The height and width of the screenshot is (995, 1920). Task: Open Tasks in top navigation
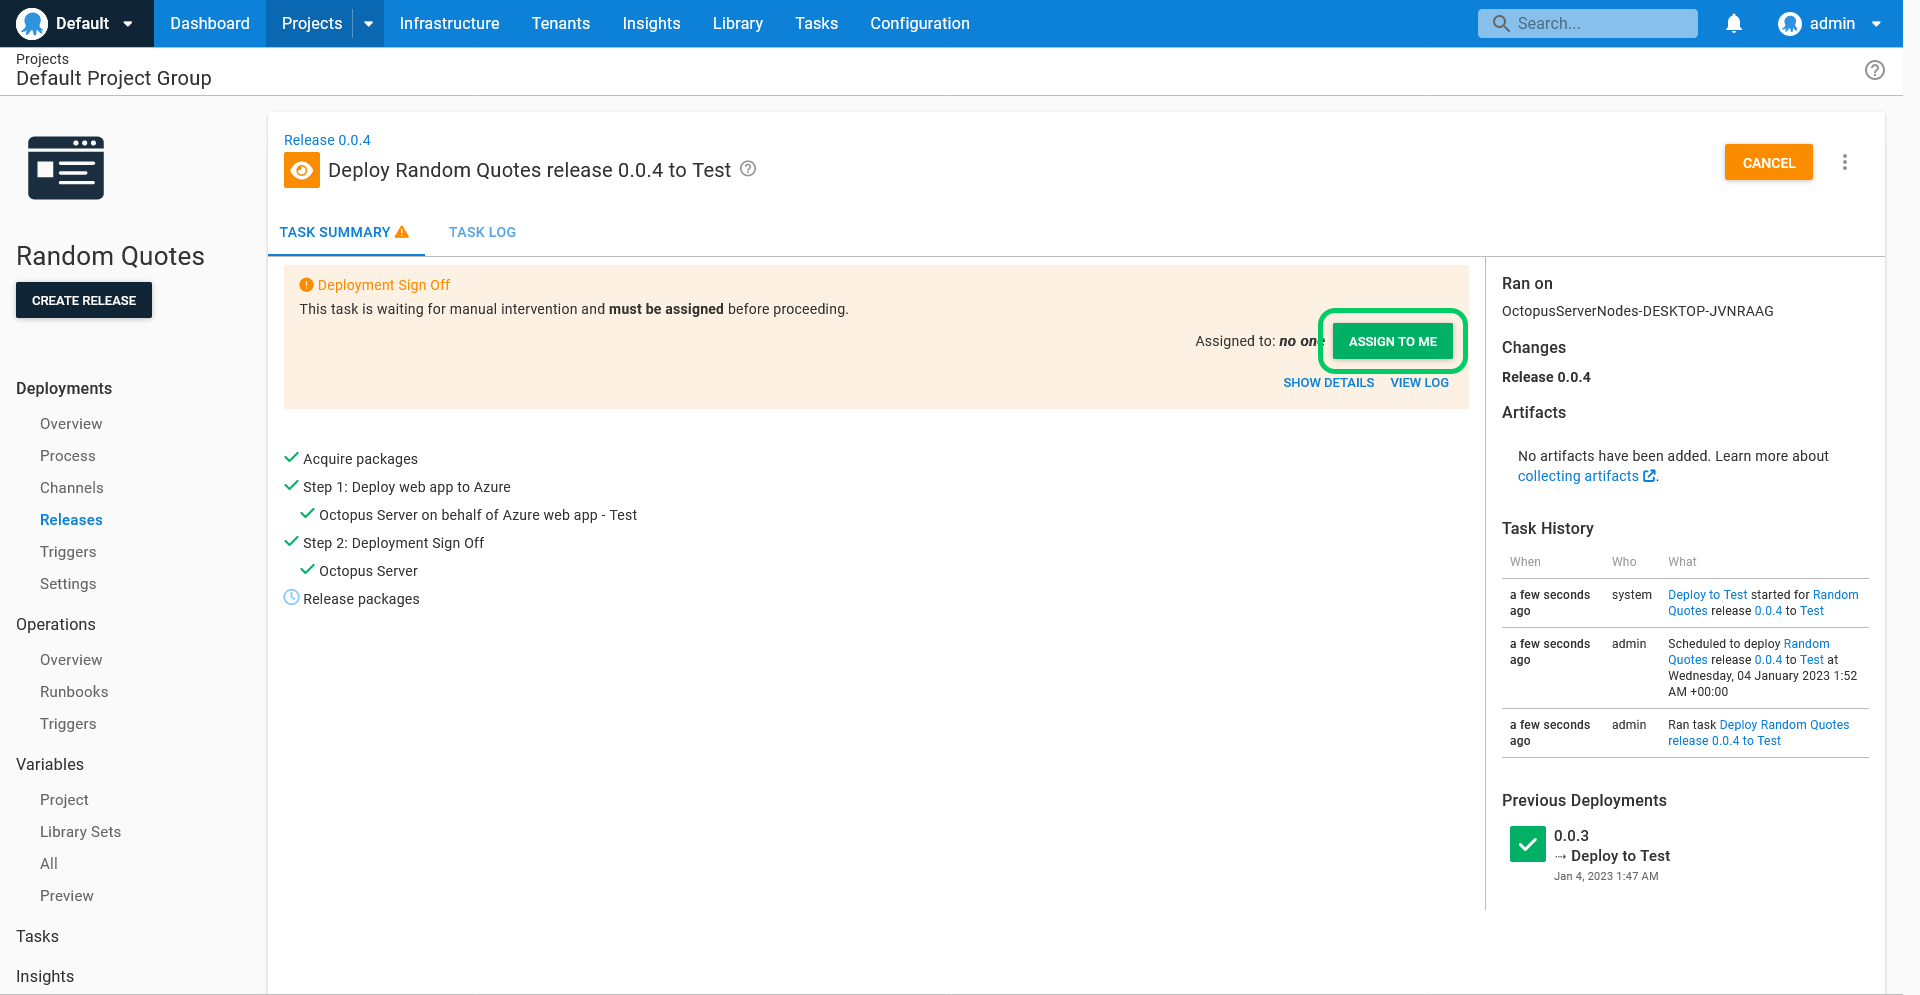click(x=817, y=23)
